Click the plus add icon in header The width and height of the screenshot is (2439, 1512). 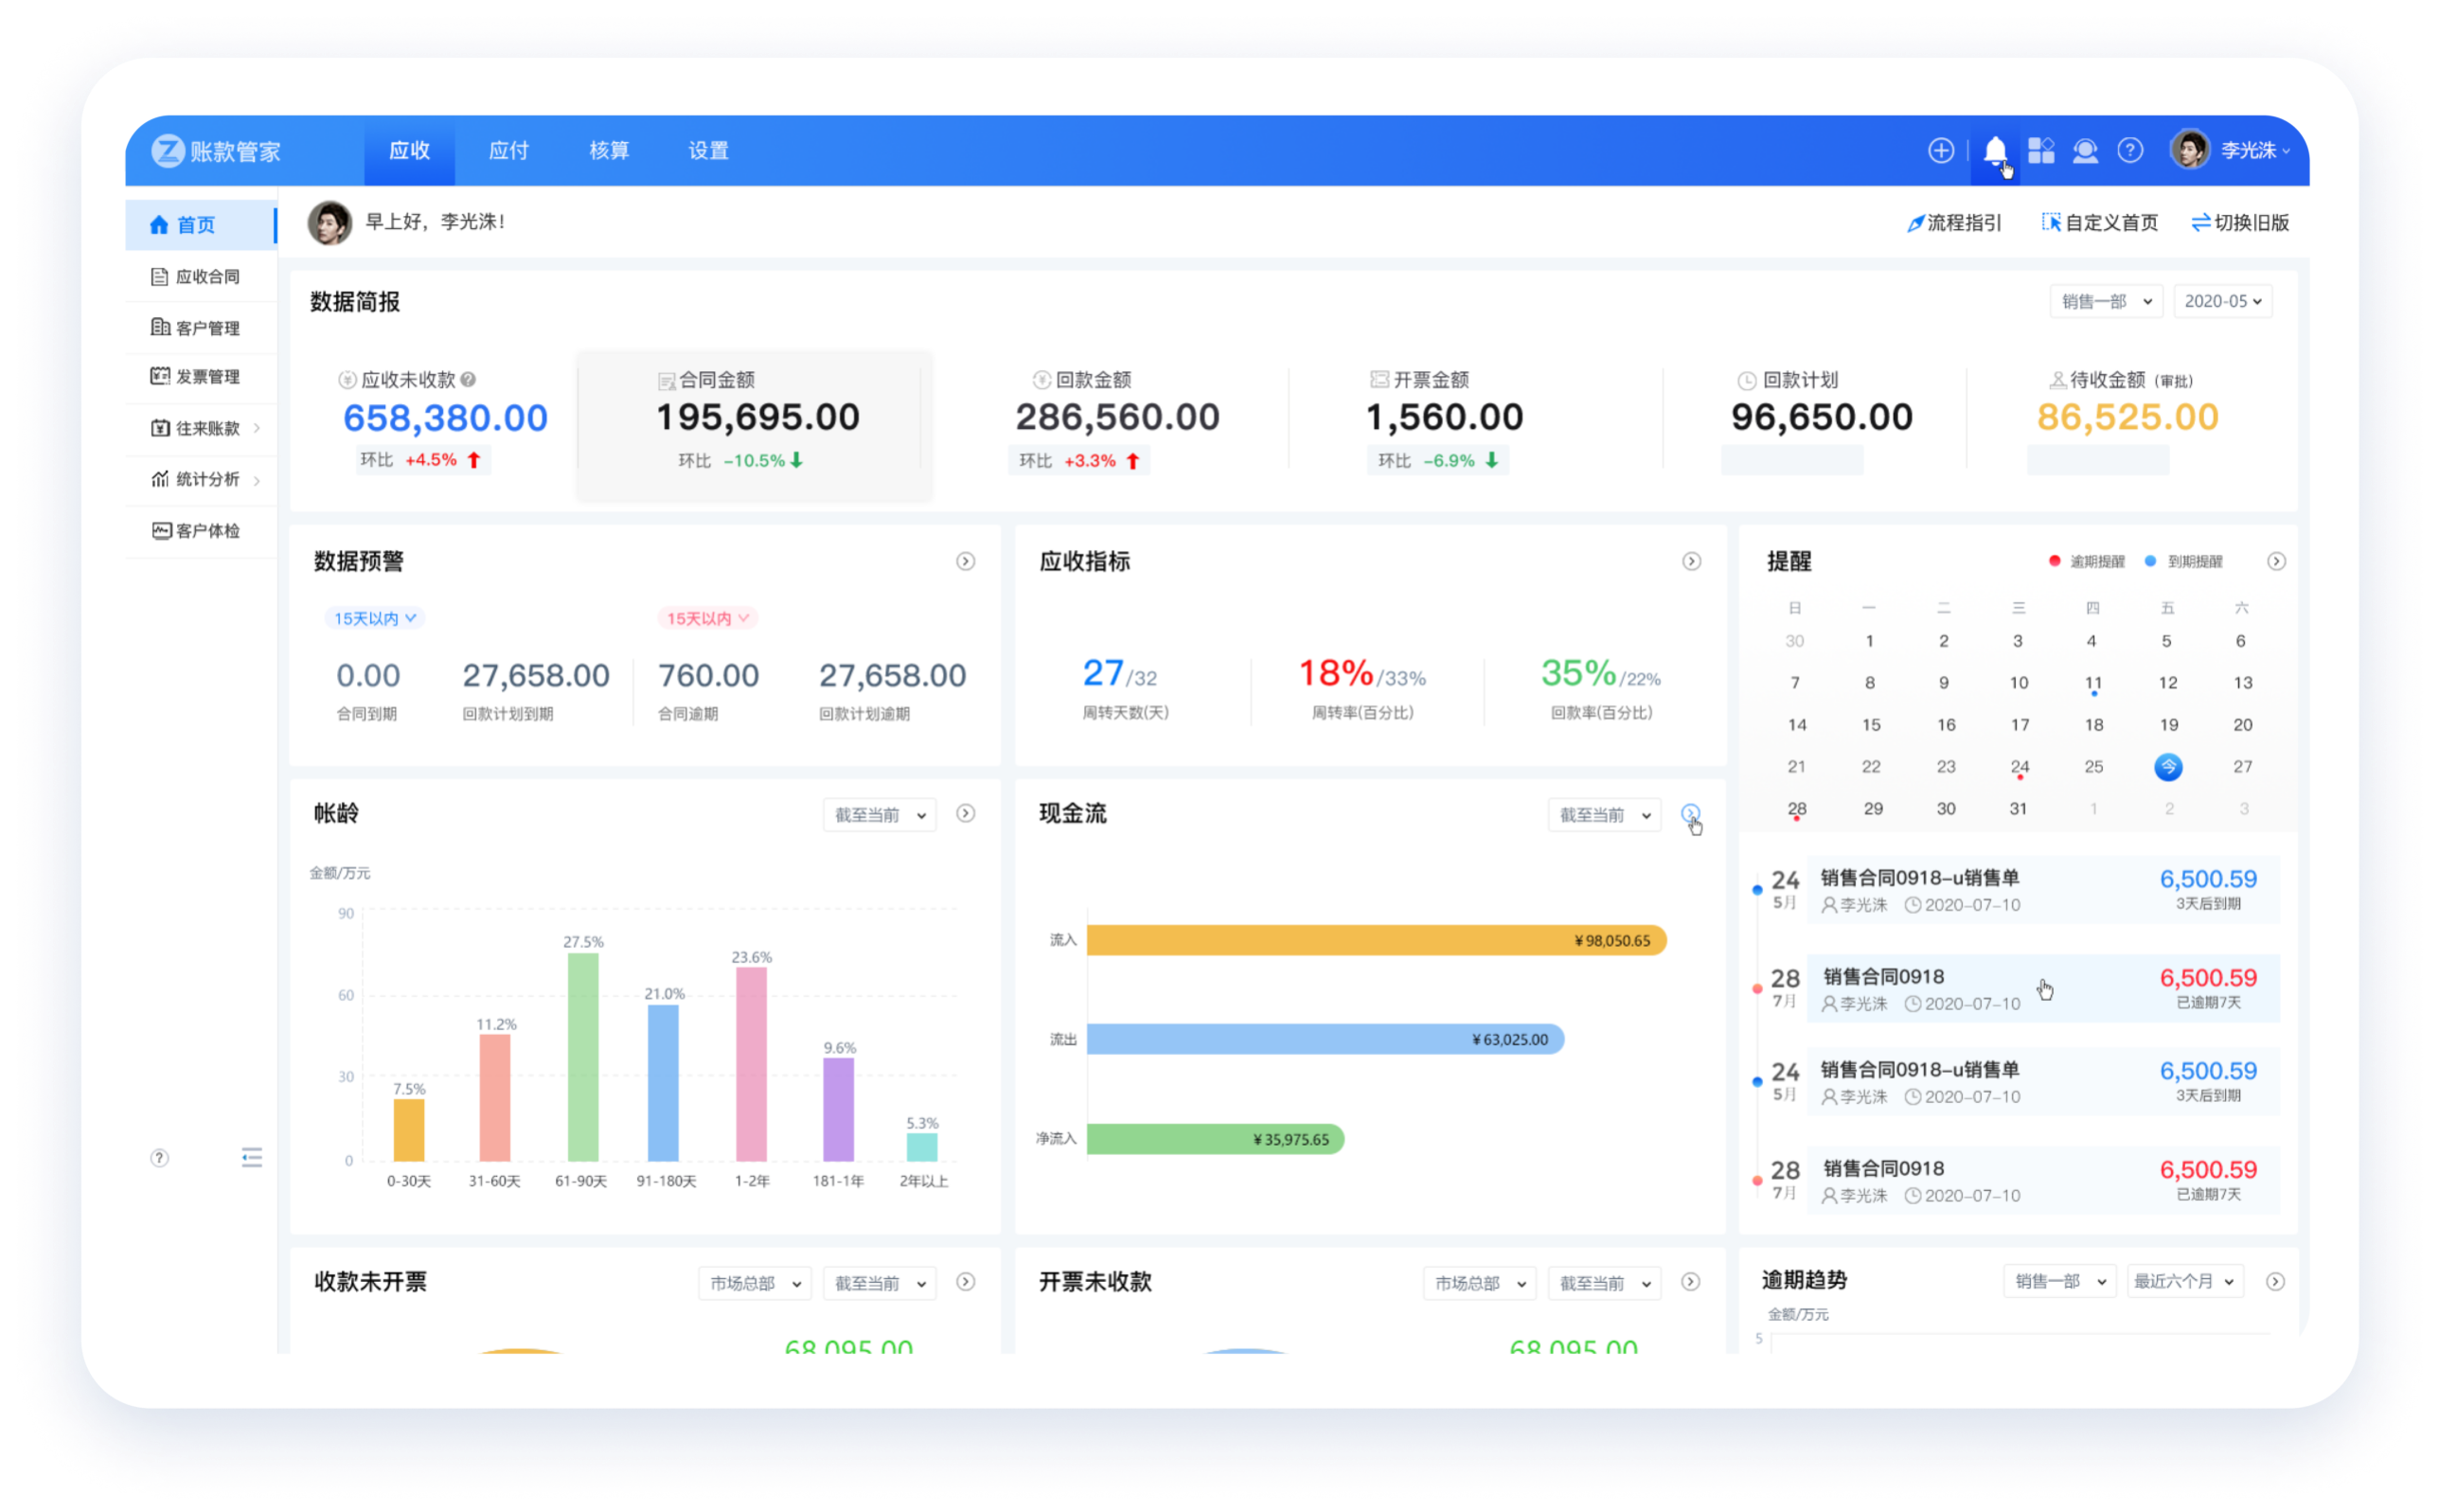pos(1940,150)
